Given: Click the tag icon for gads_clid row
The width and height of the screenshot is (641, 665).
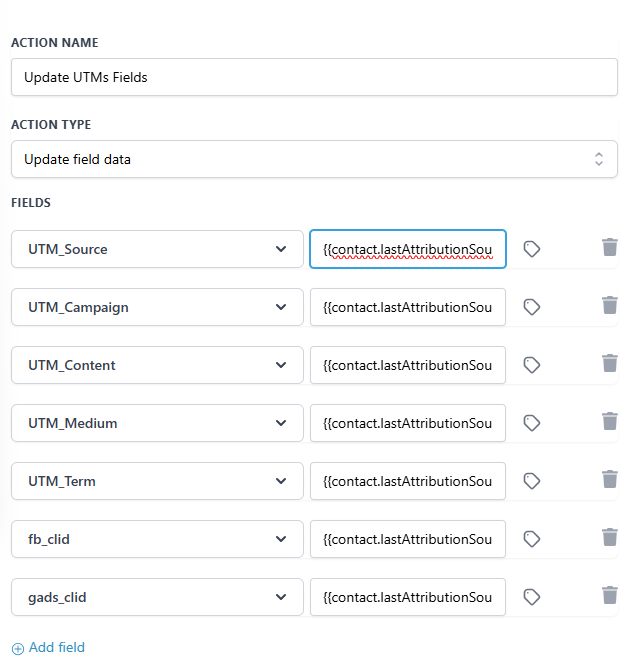Looking at the screenshot, I should [532, 597].
